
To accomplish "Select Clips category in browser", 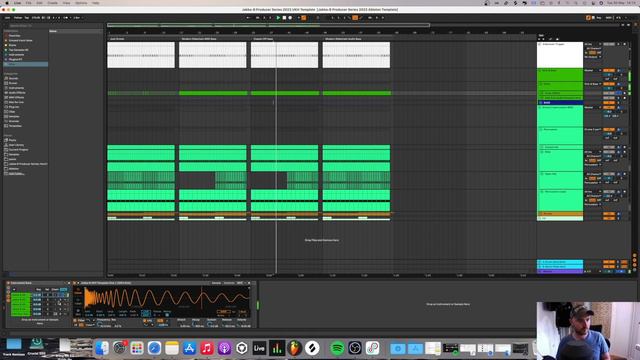I will pos(12,112).
